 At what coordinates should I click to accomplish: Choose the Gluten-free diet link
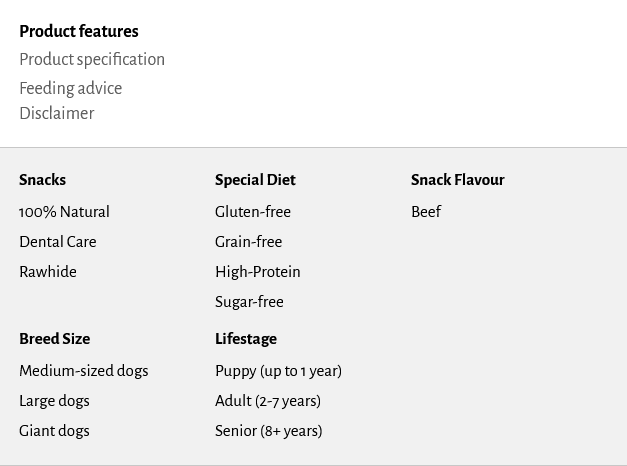click(253, 212)
